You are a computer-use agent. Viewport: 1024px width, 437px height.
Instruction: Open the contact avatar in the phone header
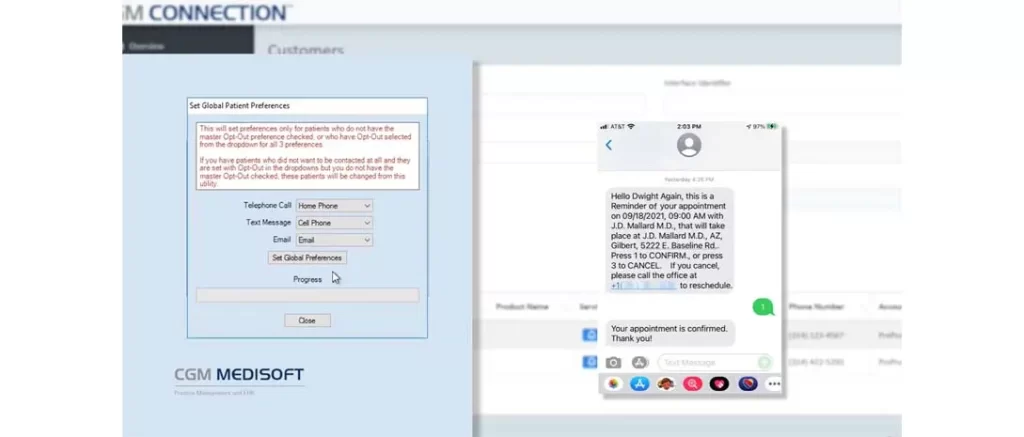[x=689, y=145]
